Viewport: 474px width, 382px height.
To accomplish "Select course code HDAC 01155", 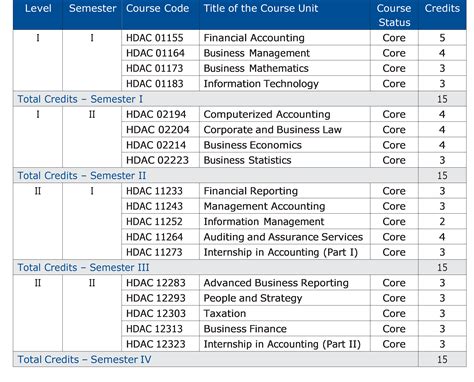I will tap(155, 38).
